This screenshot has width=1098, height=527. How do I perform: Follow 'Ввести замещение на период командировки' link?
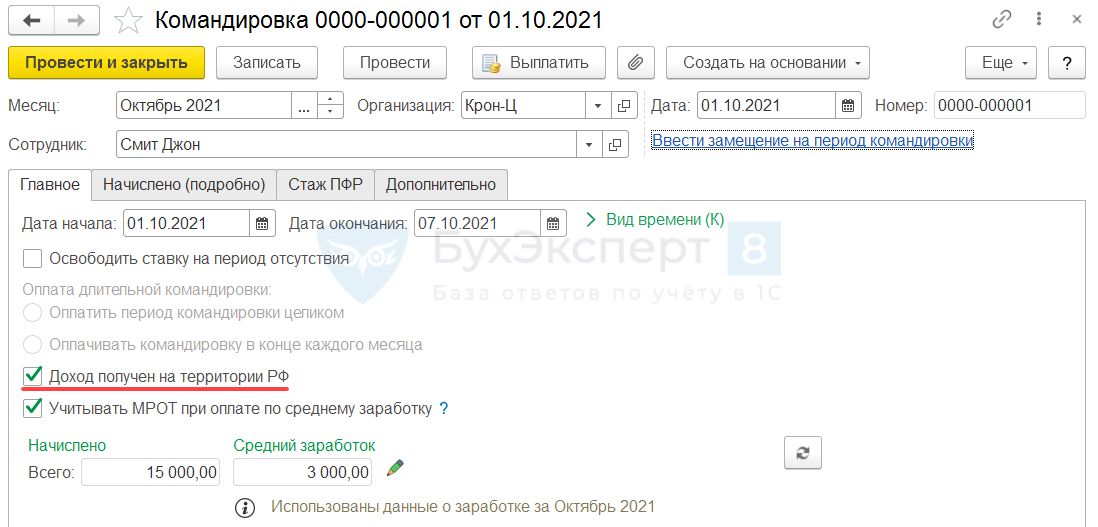812,141
